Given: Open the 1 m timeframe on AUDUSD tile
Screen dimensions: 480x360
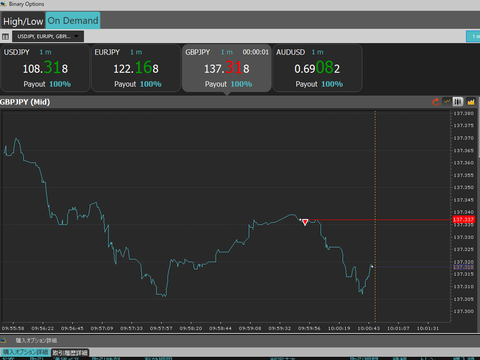Looking at the screenshot, I should coord(317,52).
